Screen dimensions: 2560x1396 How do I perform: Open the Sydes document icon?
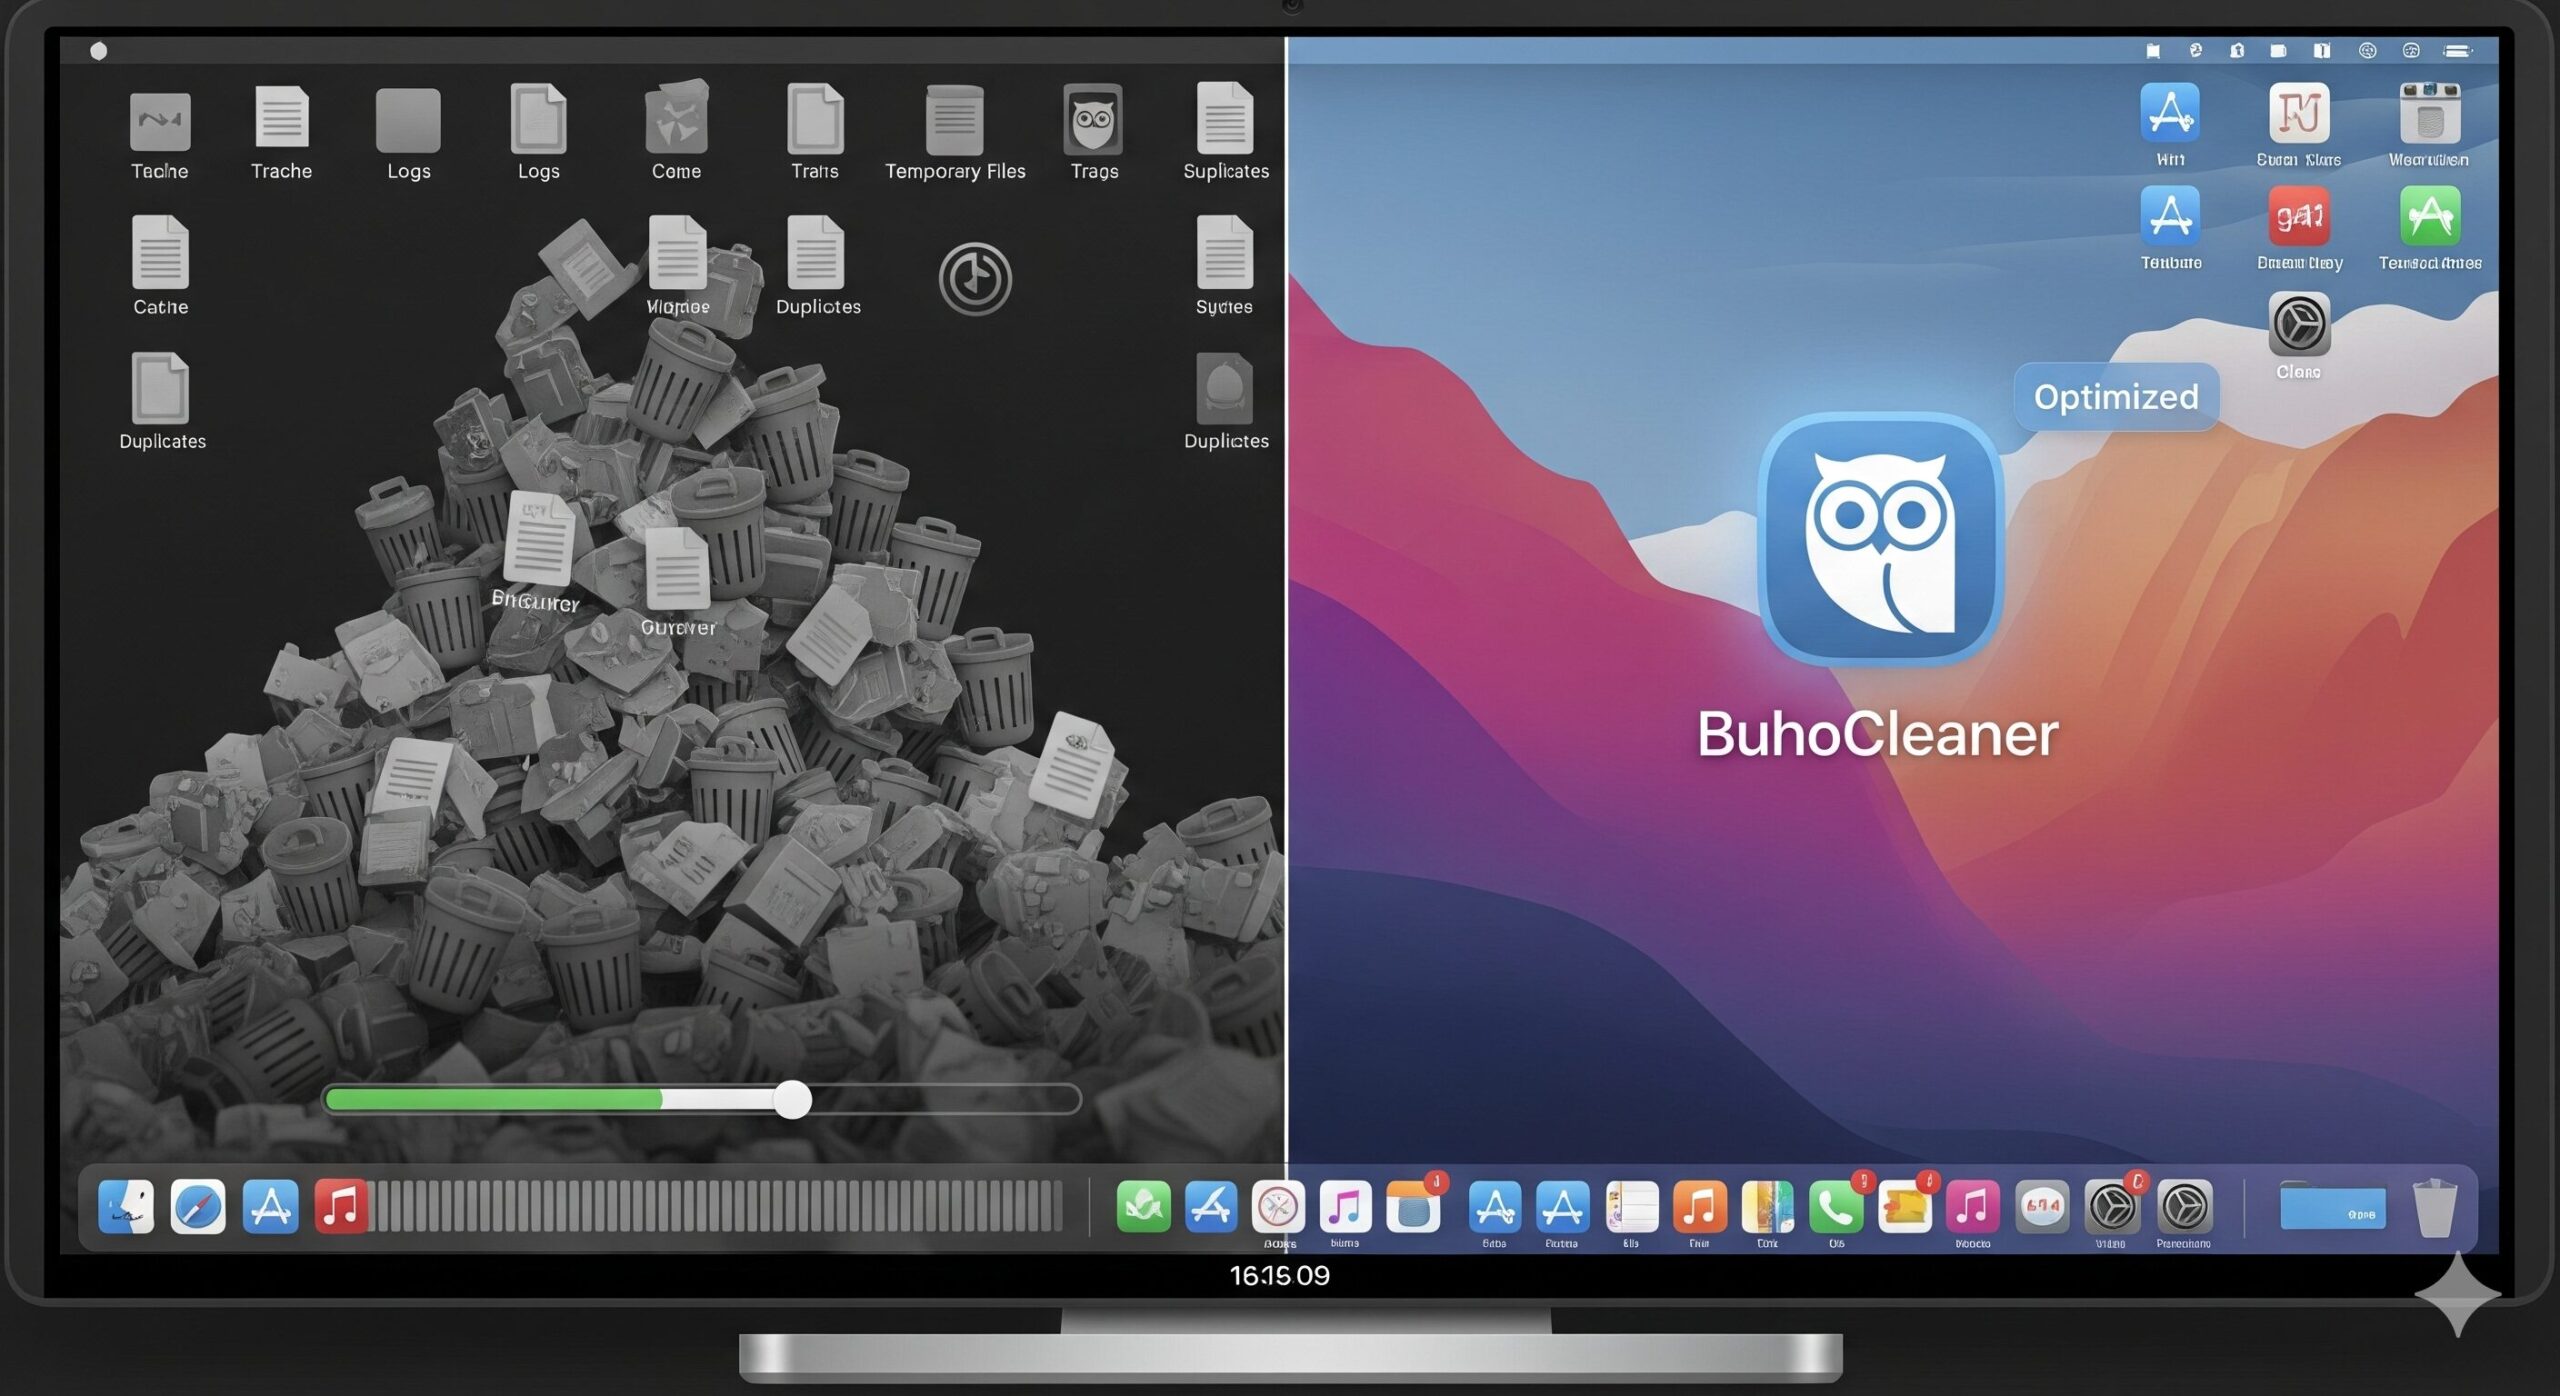(x=1225, y=252)
